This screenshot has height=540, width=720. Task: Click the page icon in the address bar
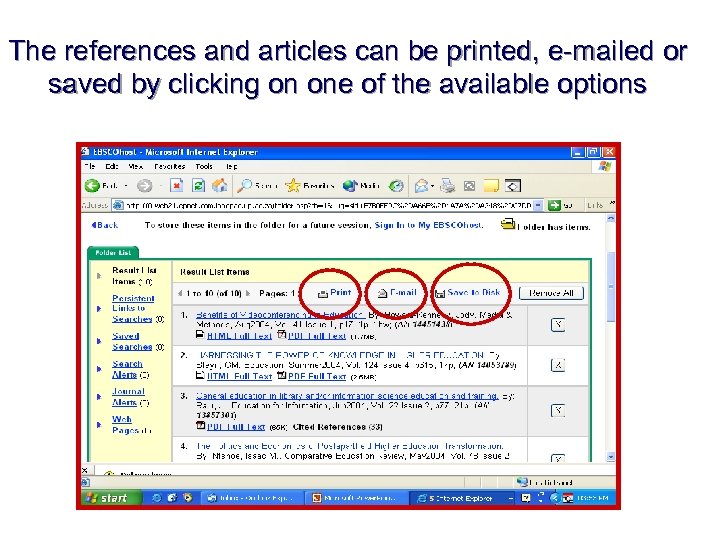[x=118, y=205]
